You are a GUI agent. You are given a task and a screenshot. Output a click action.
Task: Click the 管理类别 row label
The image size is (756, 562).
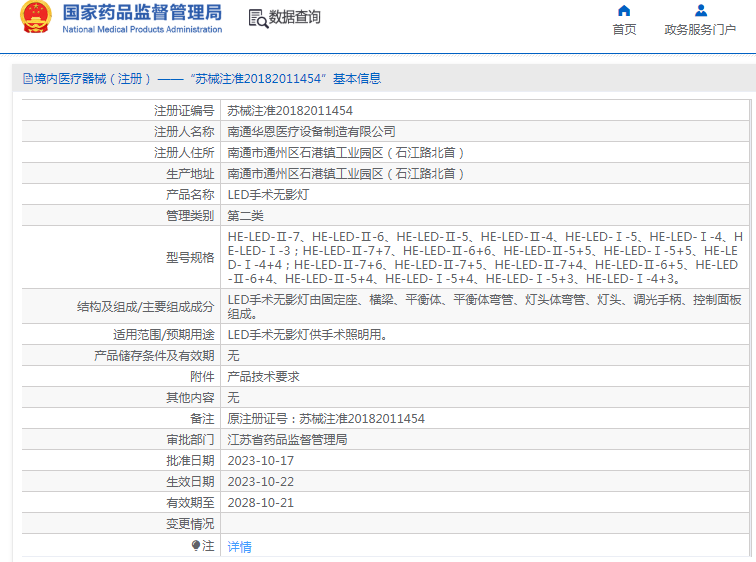pos(190,215)
